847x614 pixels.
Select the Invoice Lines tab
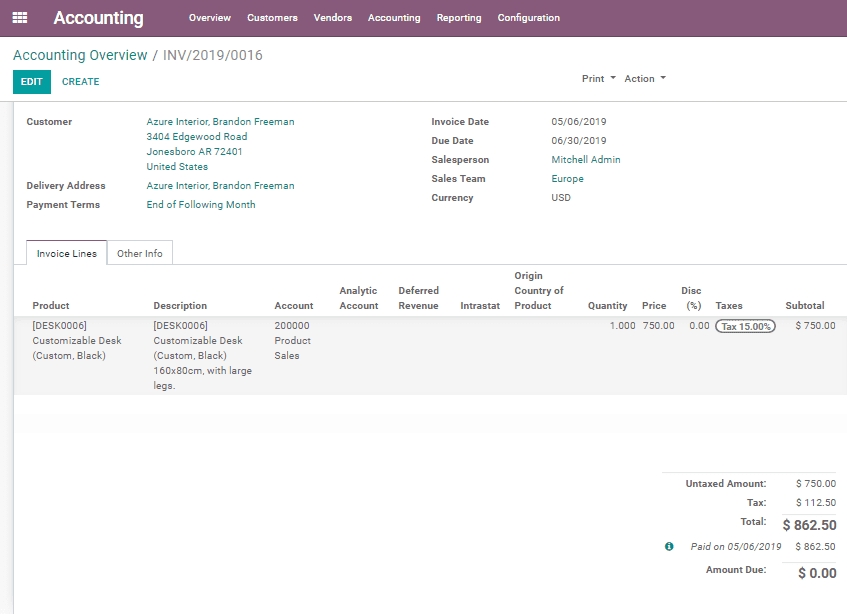point(65,253)
